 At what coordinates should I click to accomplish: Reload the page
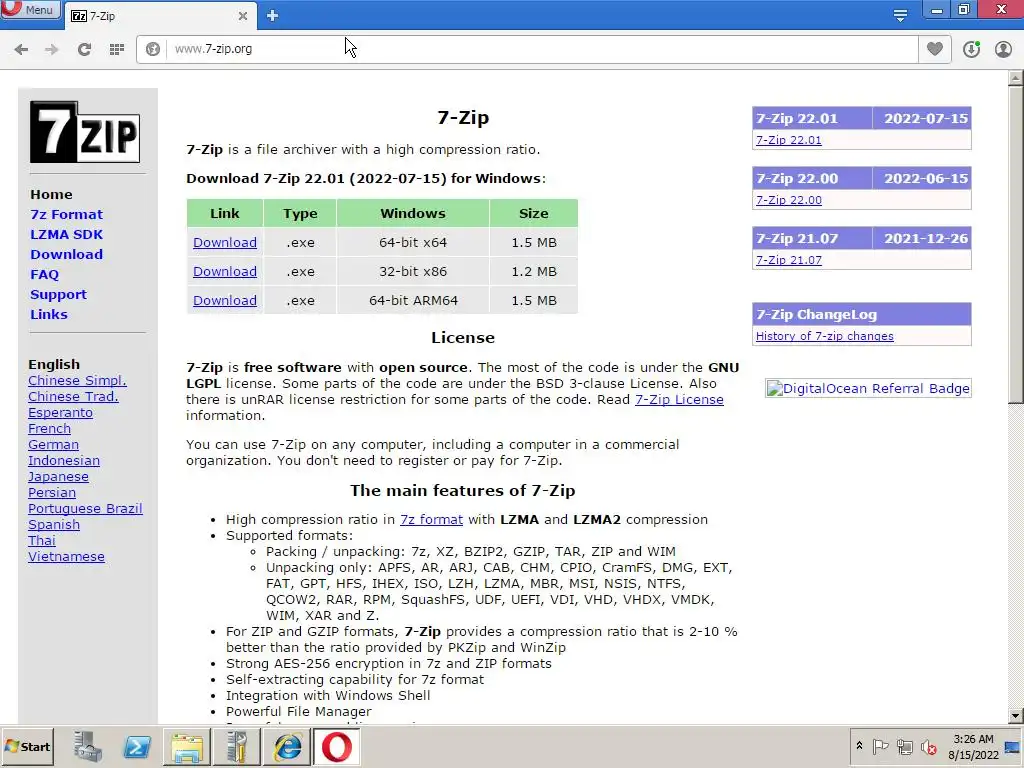point(84,49)
